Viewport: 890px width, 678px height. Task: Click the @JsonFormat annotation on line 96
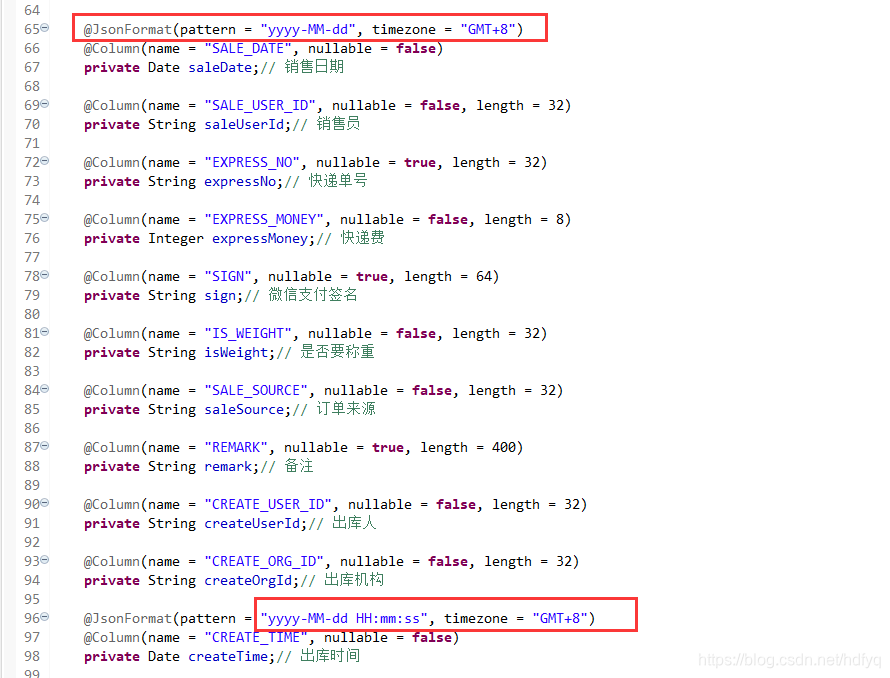[128, 618]
